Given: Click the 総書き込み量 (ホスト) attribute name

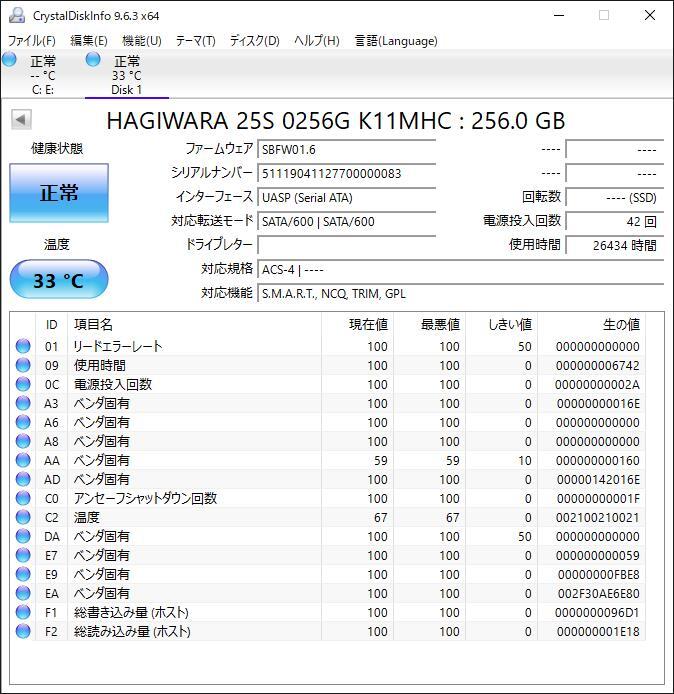Looking at the screenshot, I should tap(131, 613).
